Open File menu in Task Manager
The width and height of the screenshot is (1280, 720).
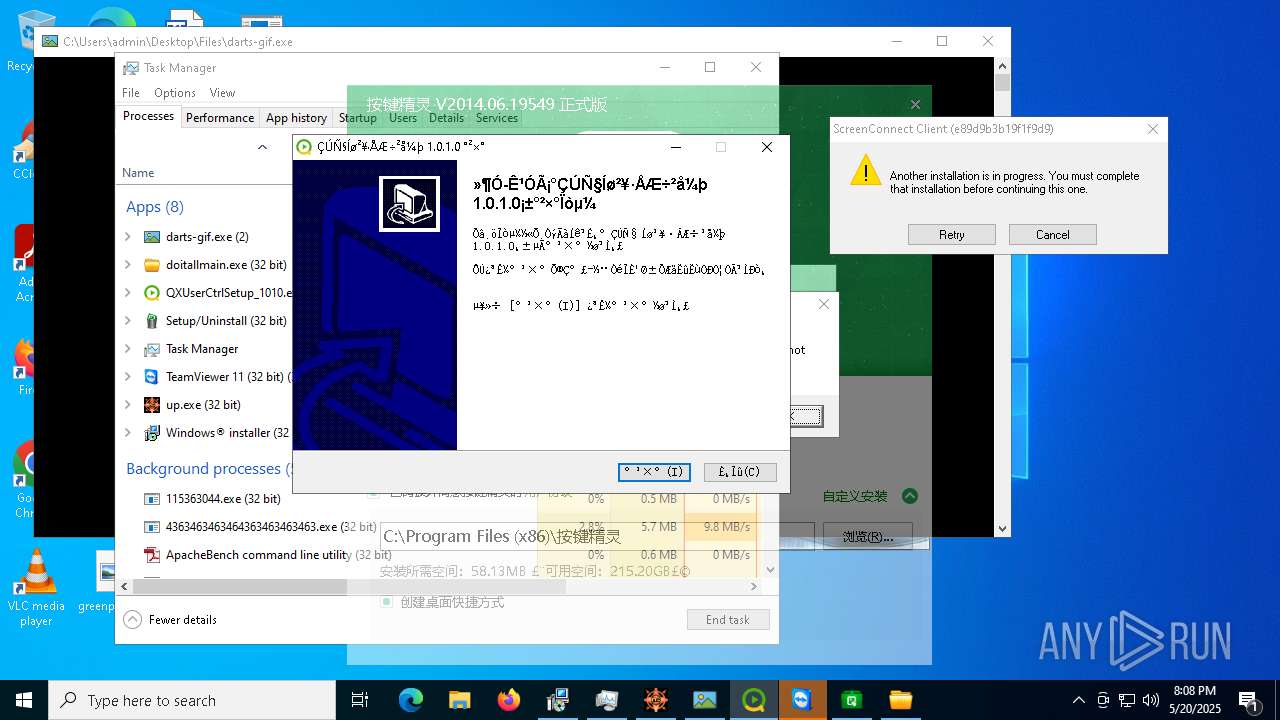tap(131, 93)
